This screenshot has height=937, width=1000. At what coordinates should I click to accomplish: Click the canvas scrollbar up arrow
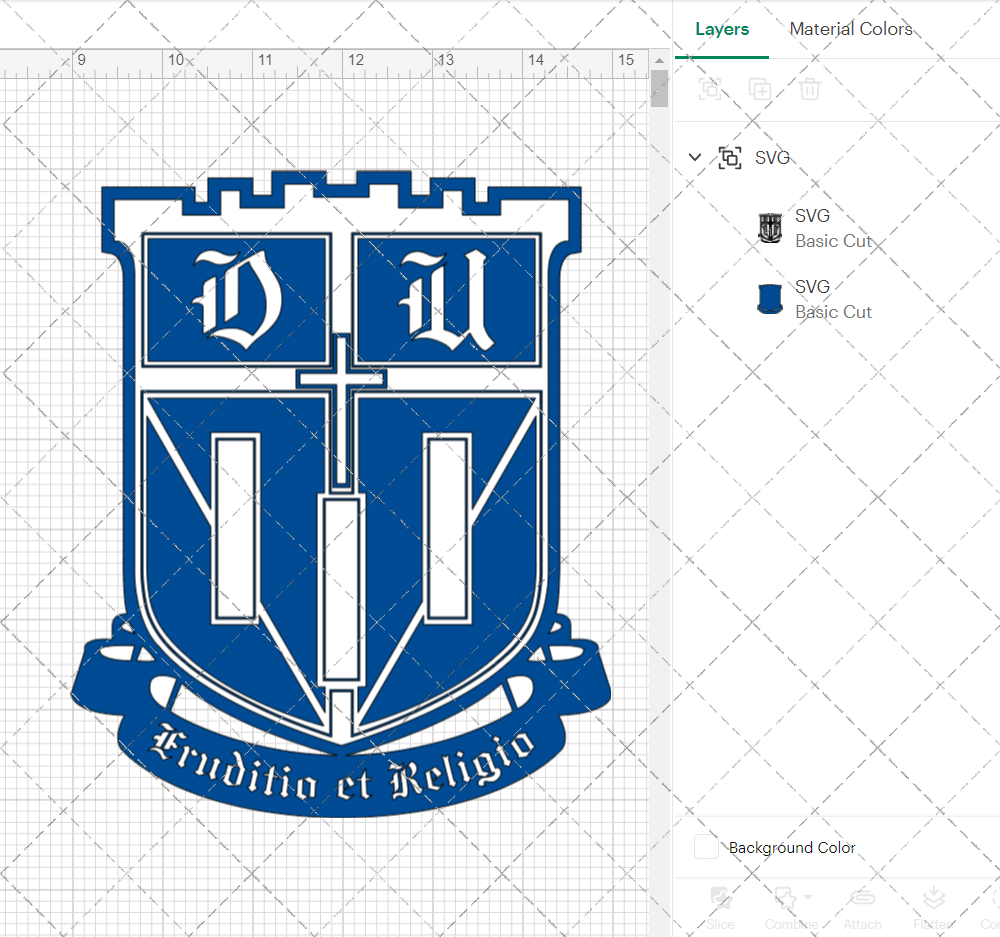659,60
